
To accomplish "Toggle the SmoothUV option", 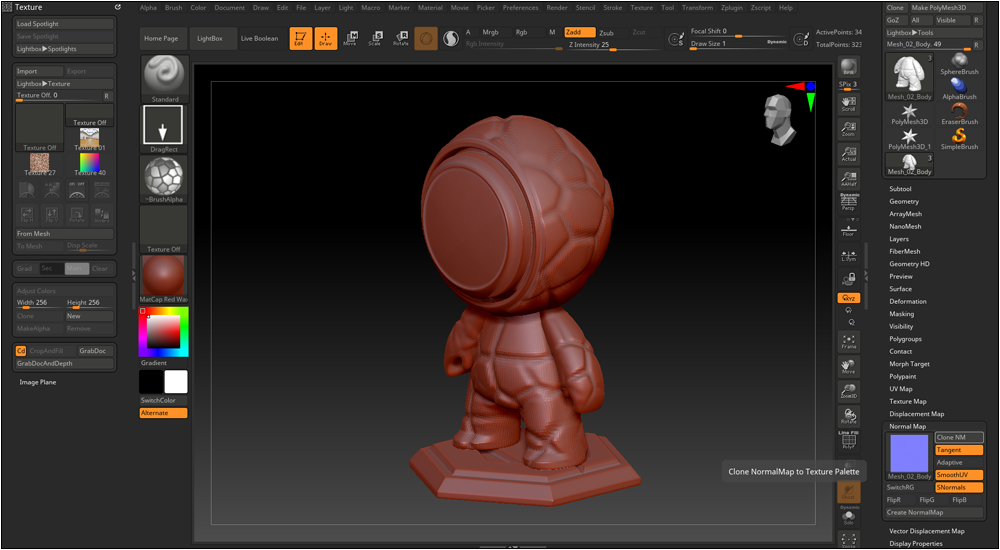I will [x=958, y=475].
